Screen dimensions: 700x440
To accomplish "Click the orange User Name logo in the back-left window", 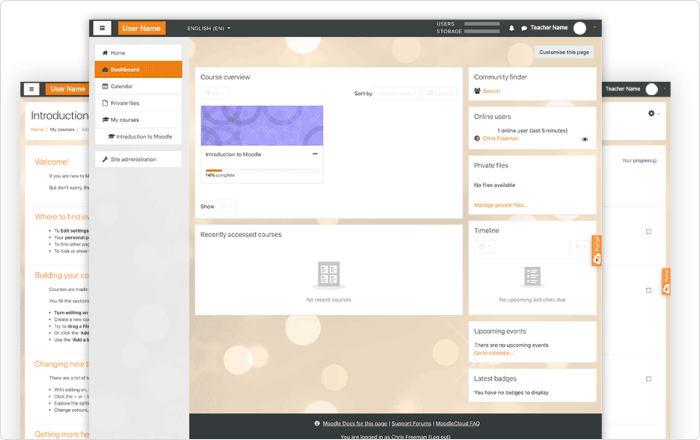I will pyautogui.click(x=67, y=89).
